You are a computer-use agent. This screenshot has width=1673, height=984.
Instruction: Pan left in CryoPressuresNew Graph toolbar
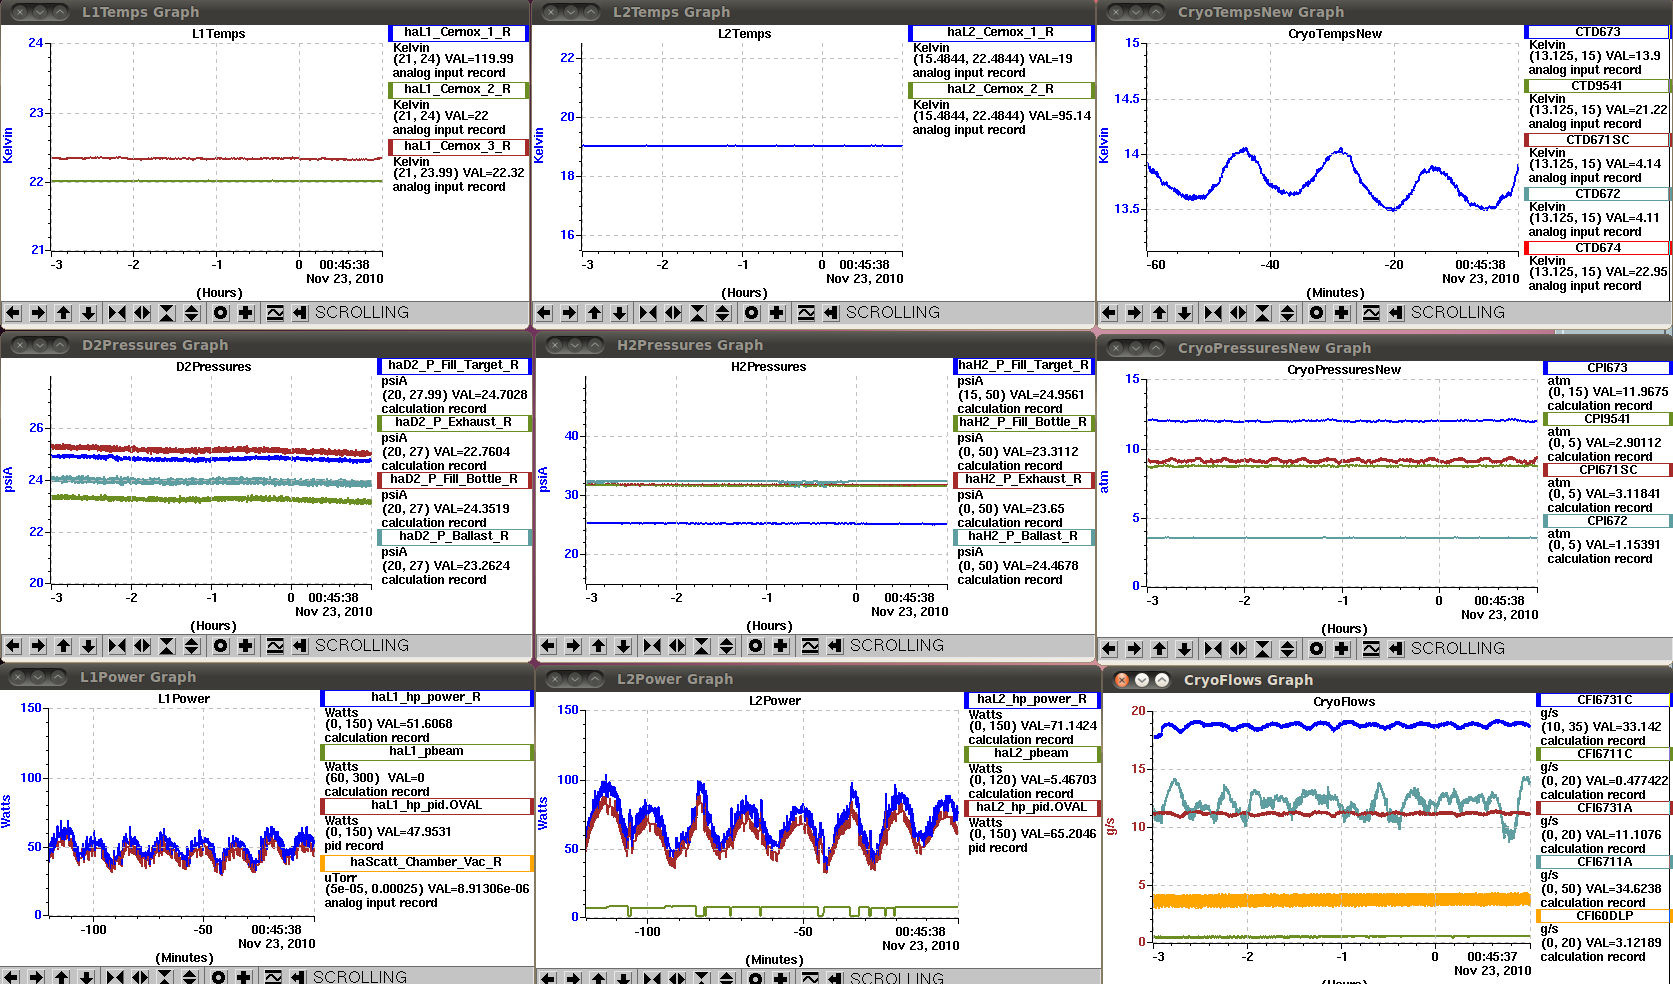tap(1109, 649)
